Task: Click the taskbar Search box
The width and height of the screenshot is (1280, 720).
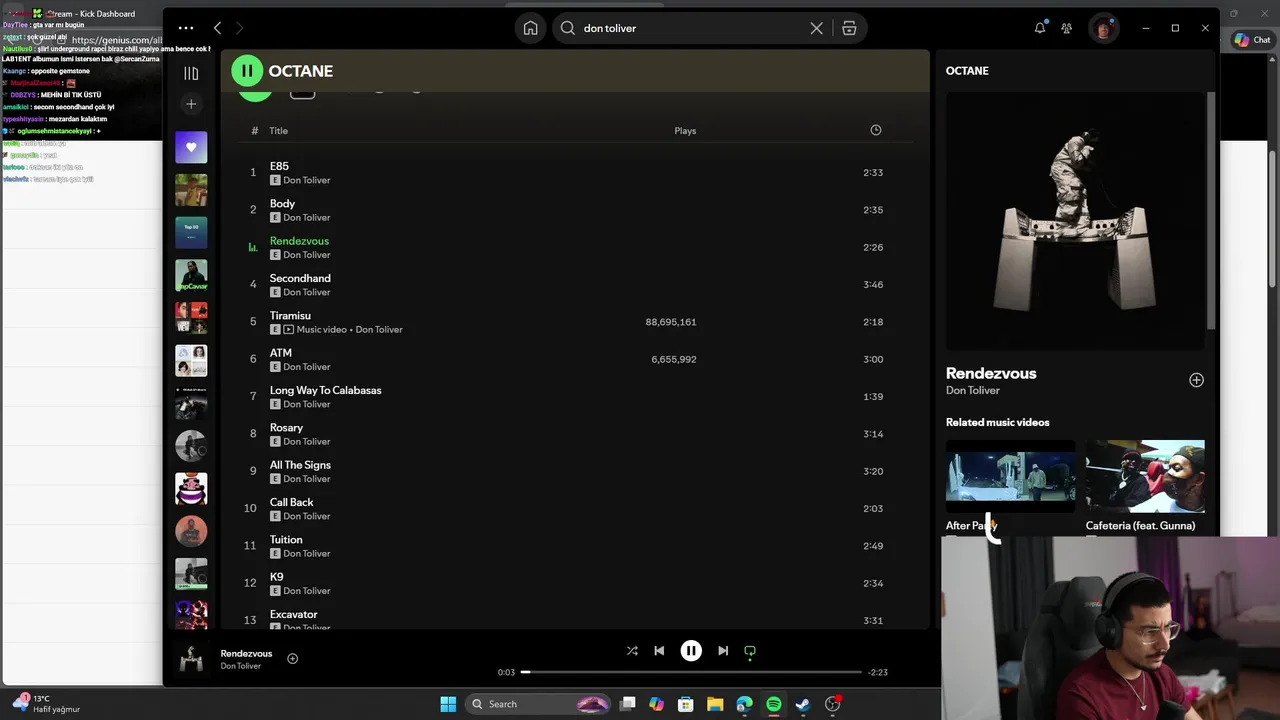Action: 540,704
